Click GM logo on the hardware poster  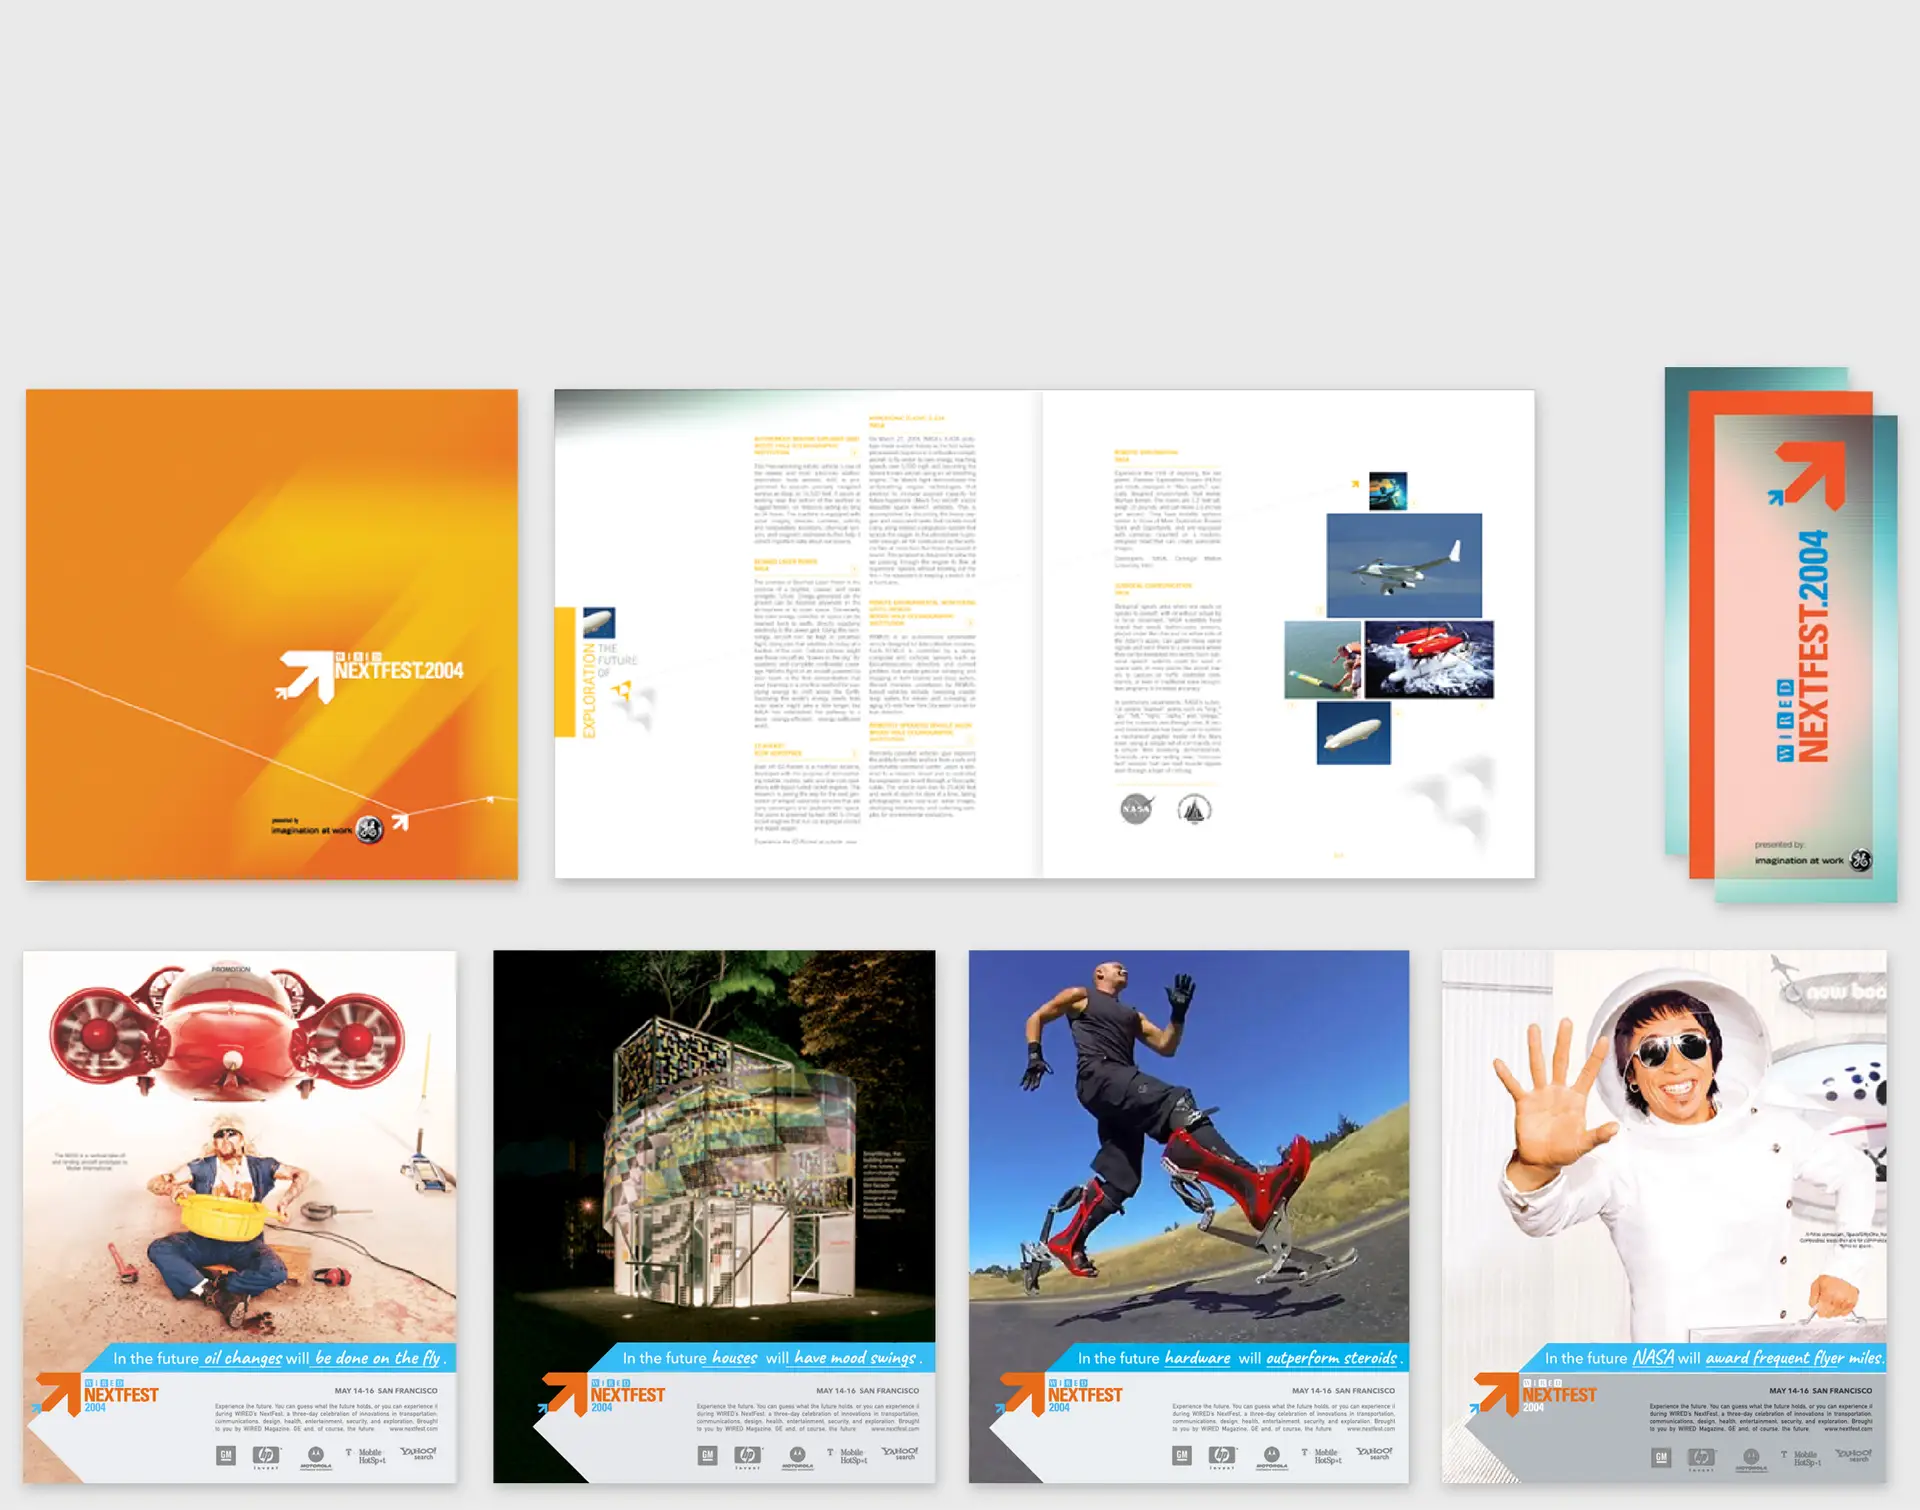coord(1182,1456)
